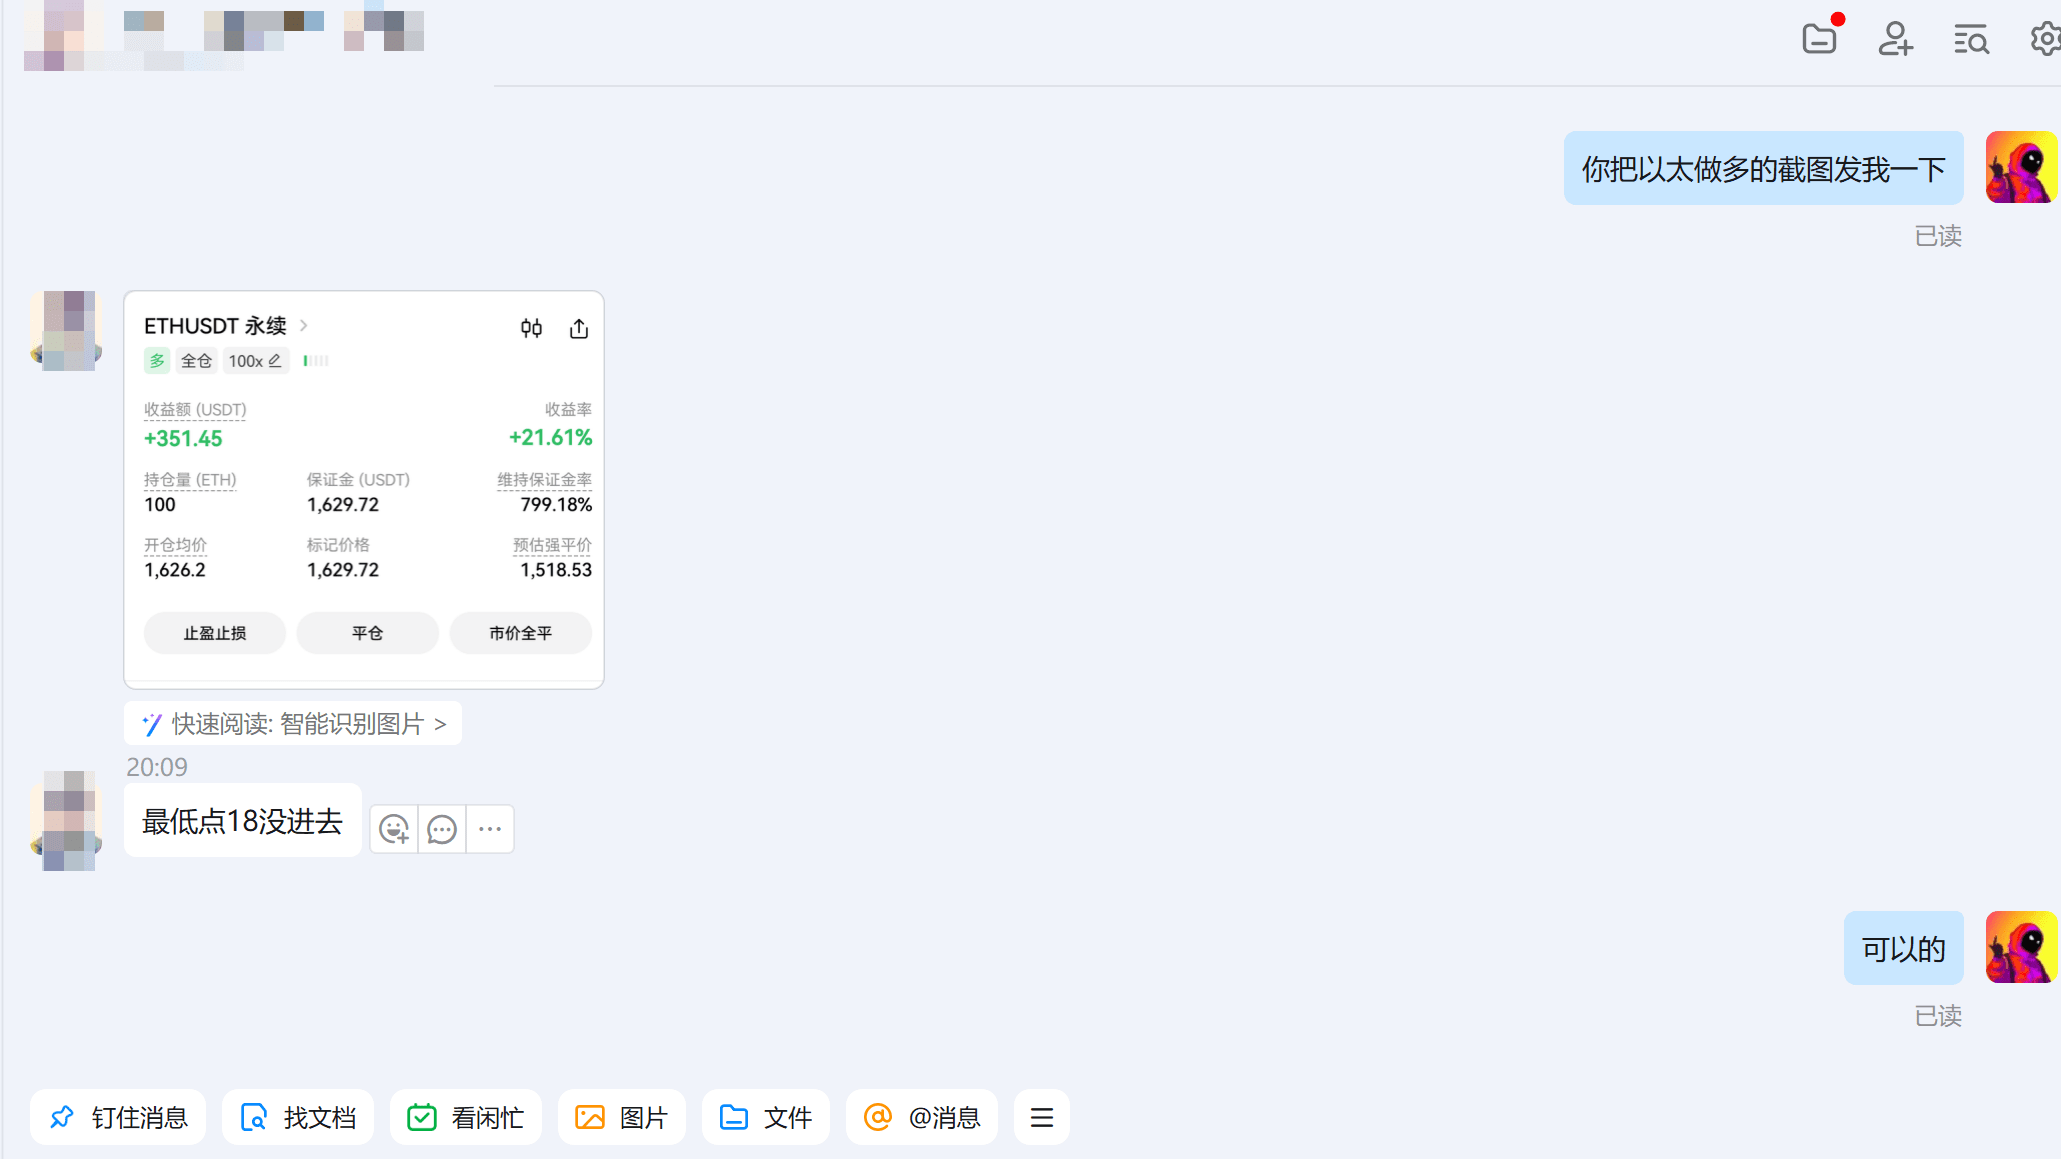Open 找文档 document search
Screen dimensions: 2061x1159
tap(297, 1117)
